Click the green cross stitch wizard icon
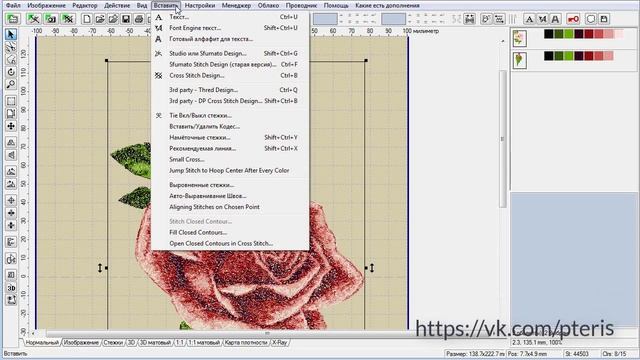 pos(68,19)
